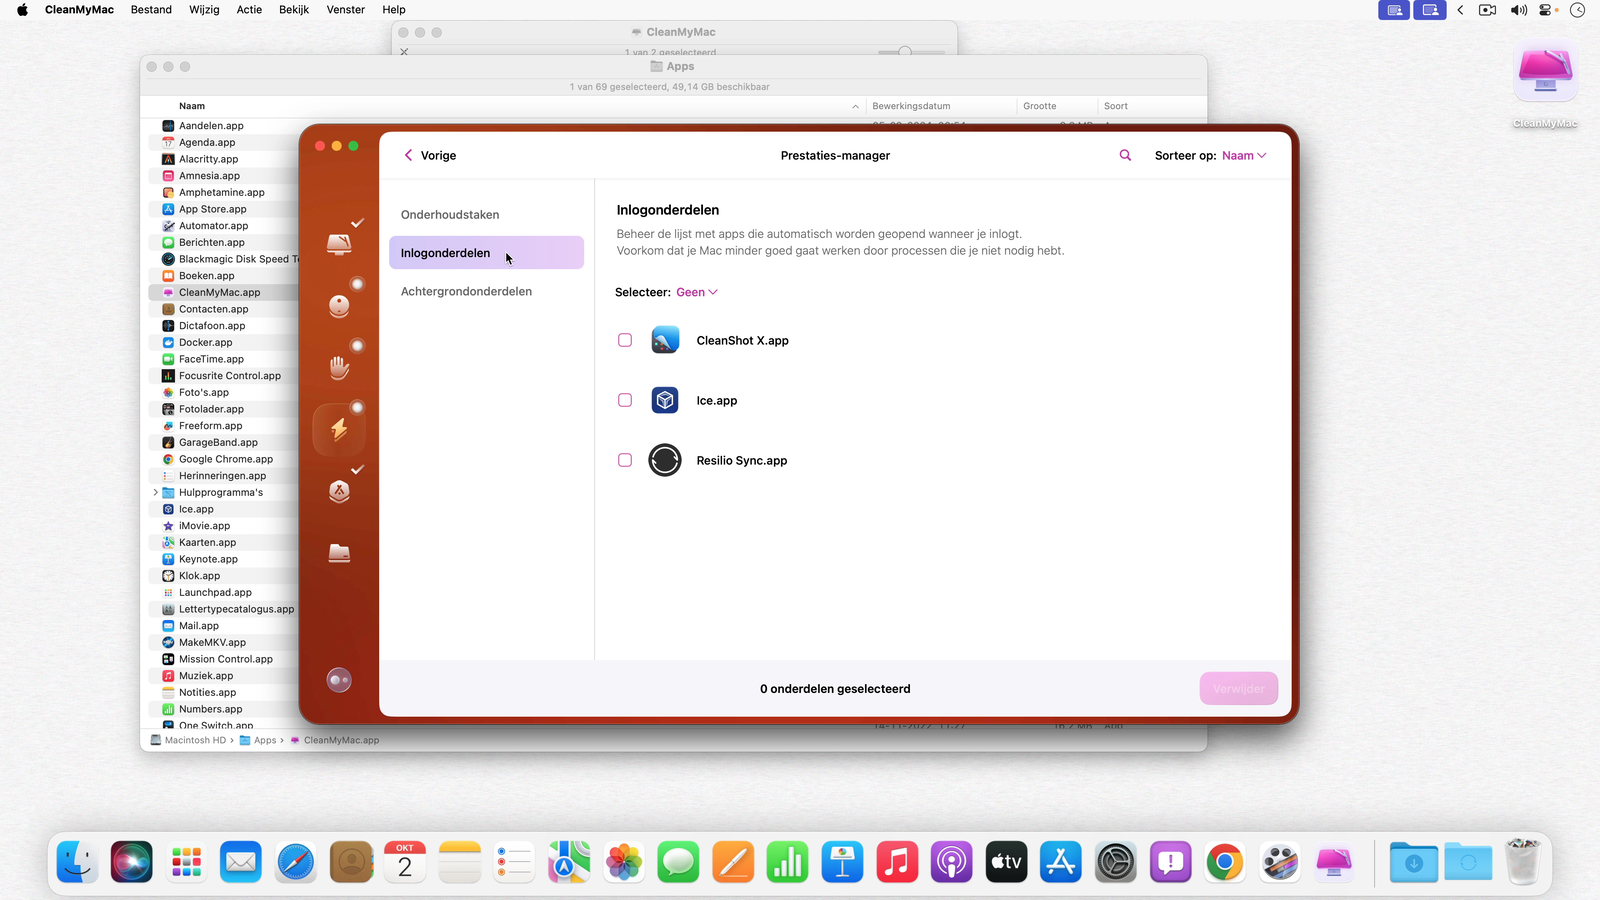
Task: Click the Ice app icon in login items
Action: 665,400
